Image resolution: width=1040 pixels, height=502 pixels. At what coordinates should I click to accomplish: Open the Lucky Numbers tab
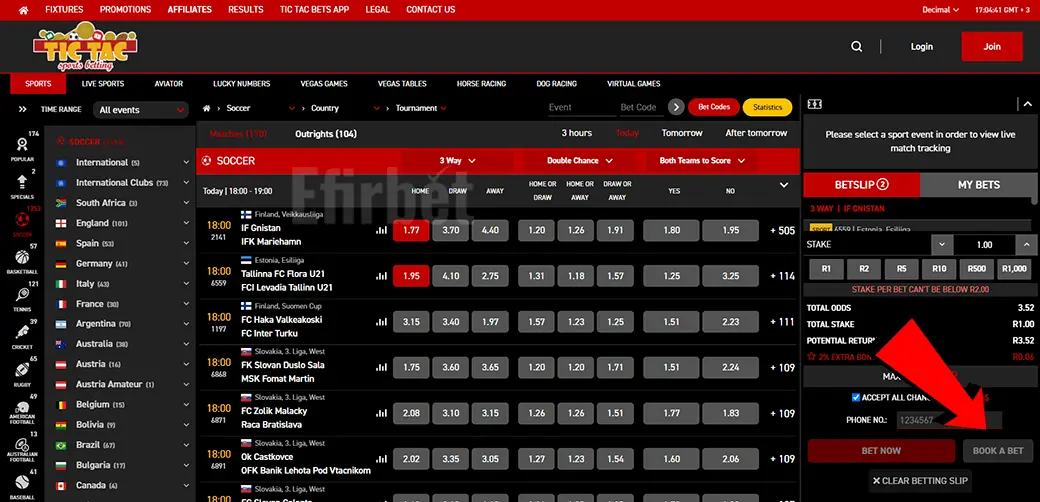point(241,84)
